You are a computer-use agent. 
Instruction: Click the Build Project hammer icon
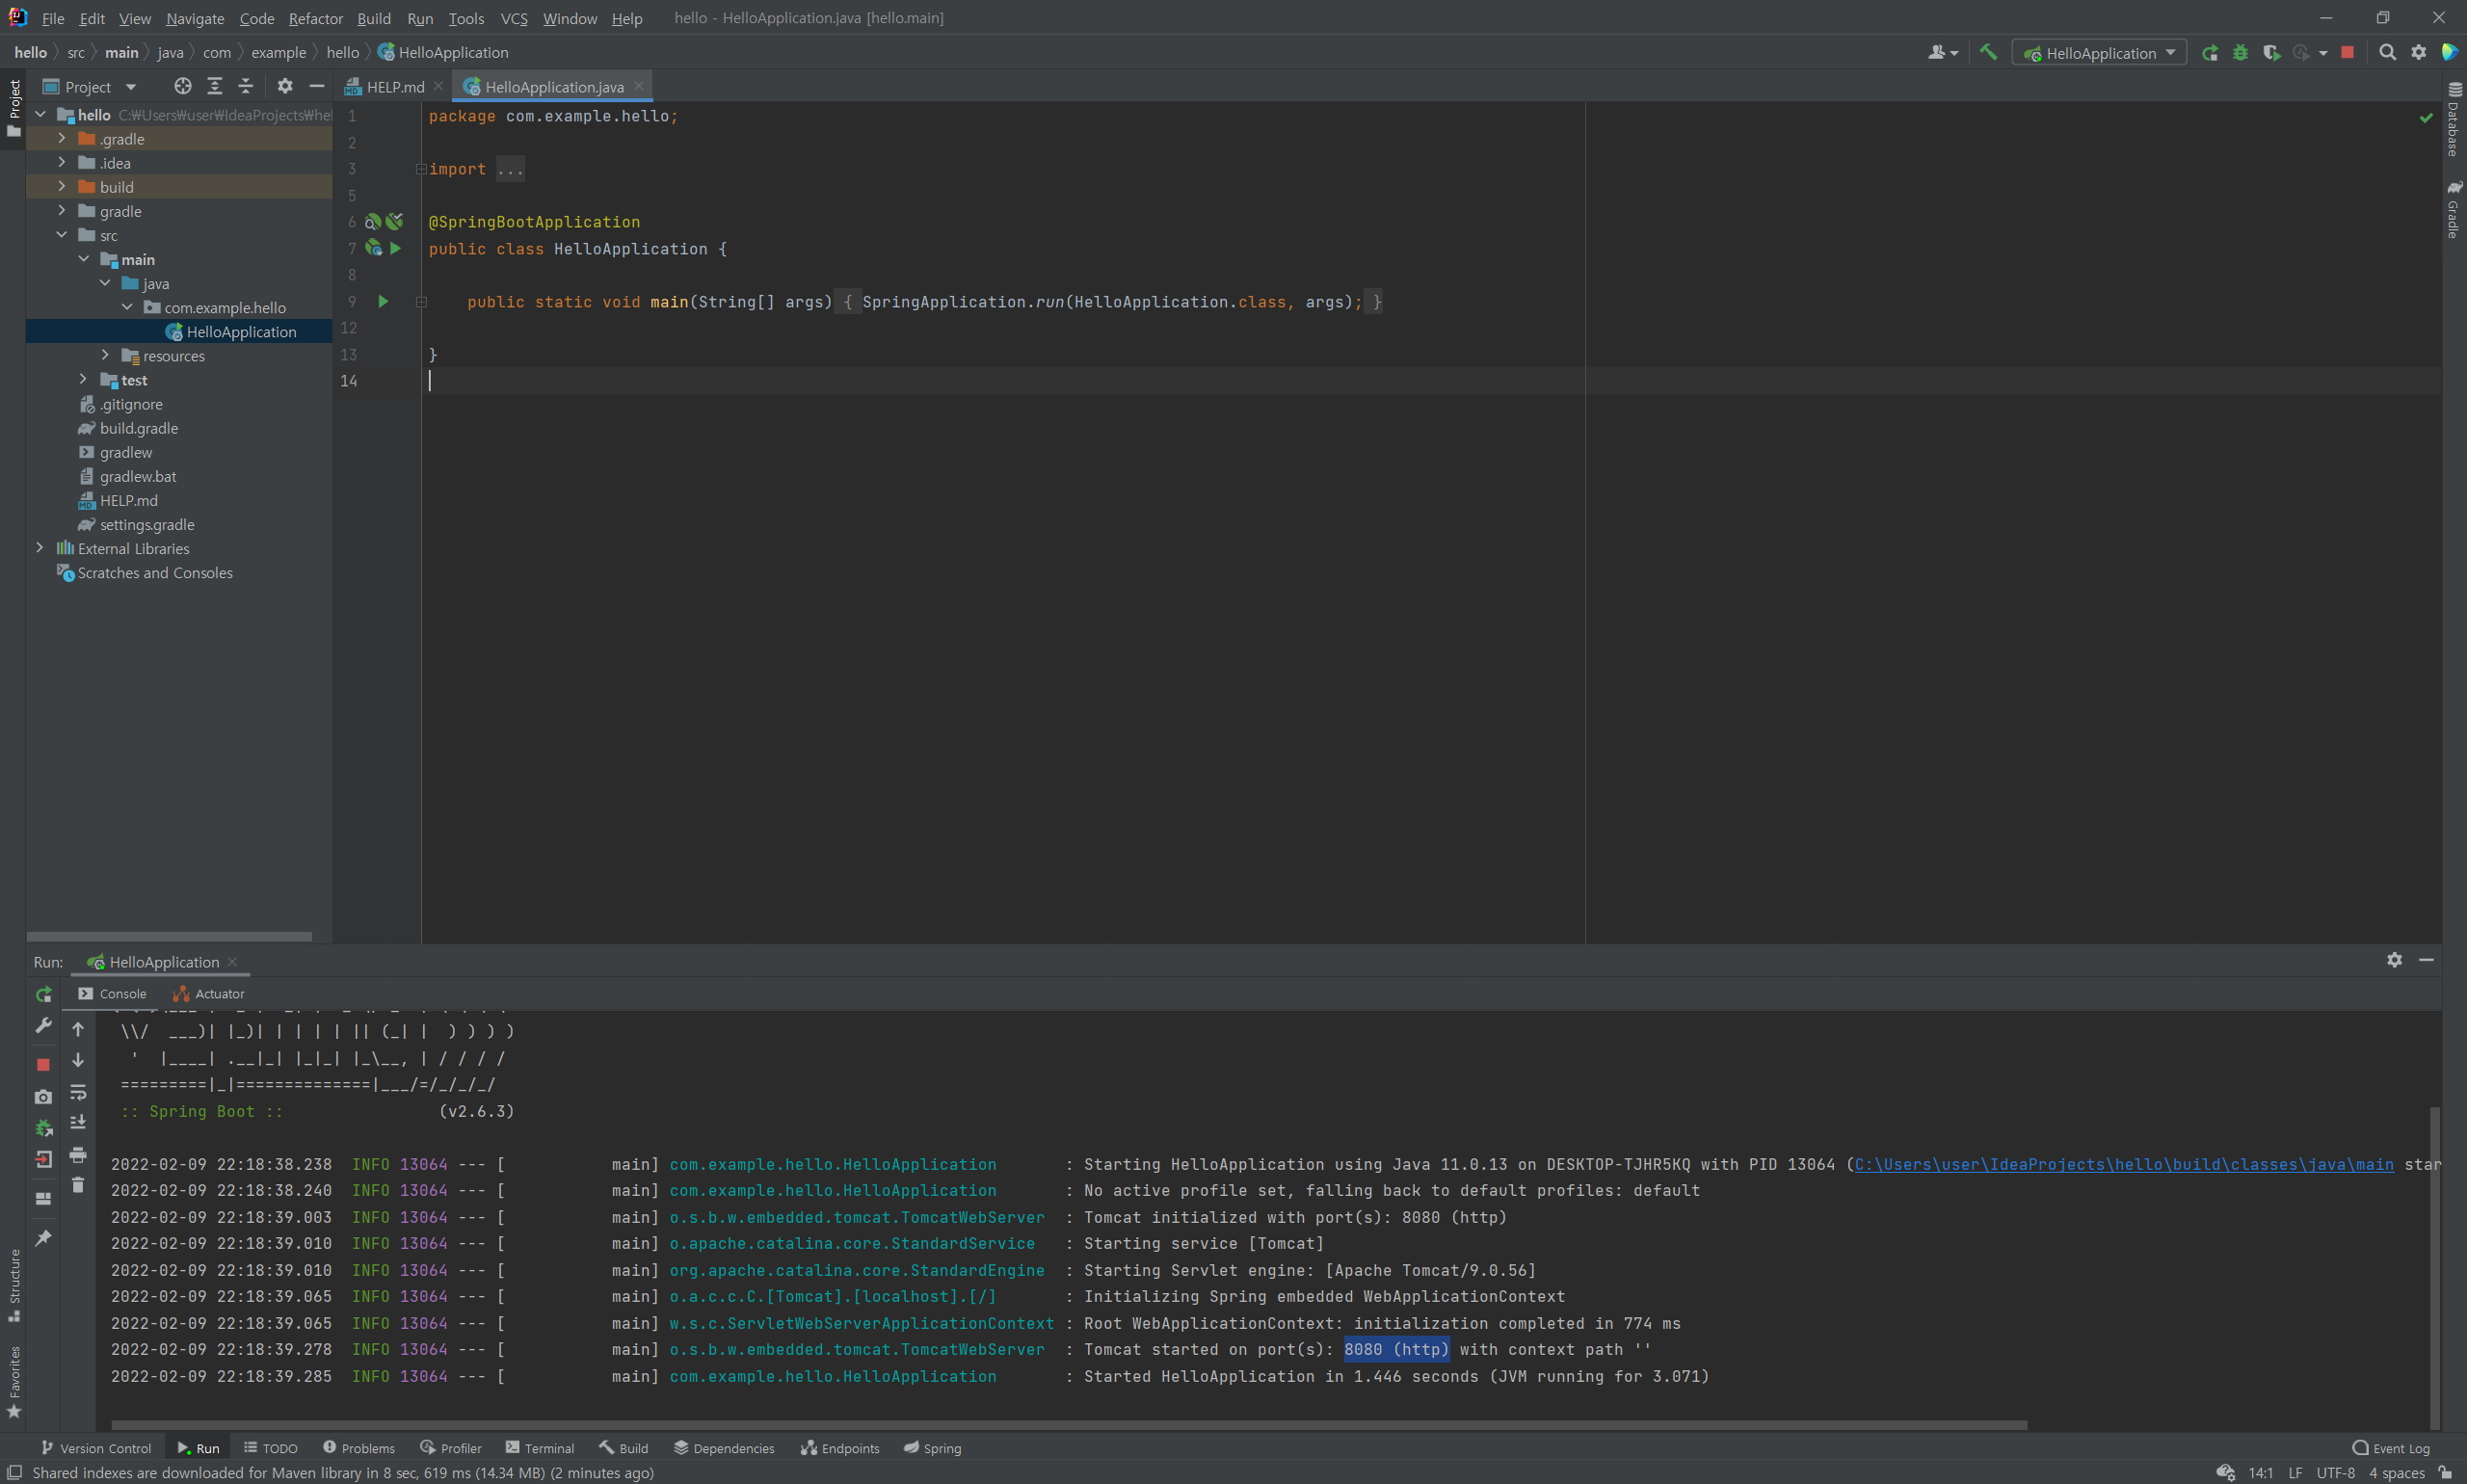pyautogui.click(x=1988, y=52)
